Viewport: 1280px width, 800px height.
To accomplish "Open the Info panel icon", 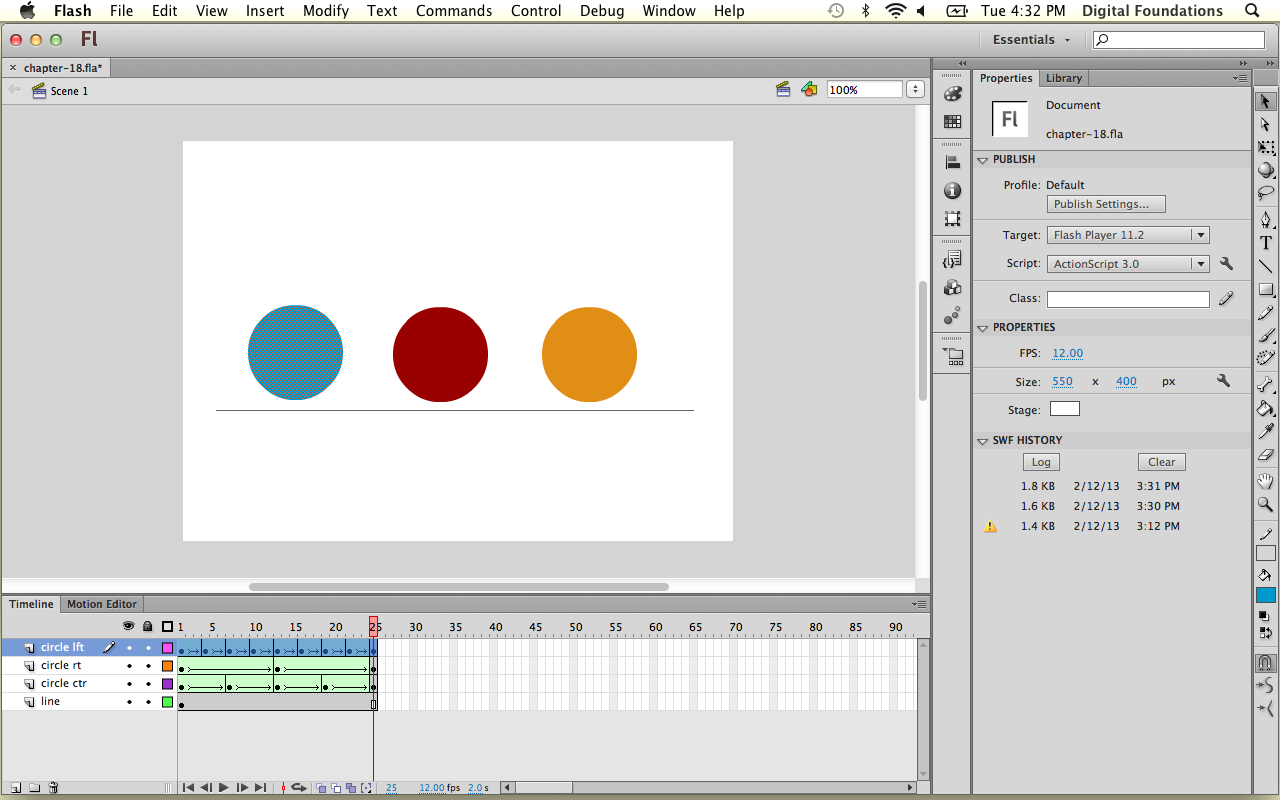I will tap(952, 191).
